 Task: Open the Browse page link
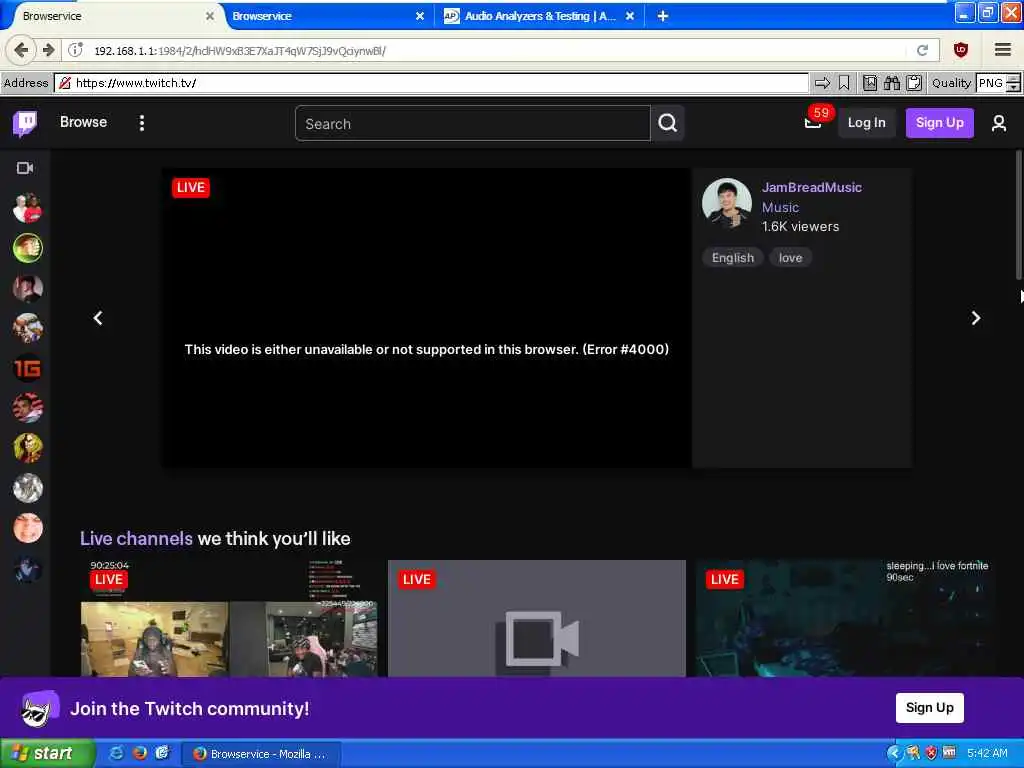pyautogui.click(x=84, y=122)
